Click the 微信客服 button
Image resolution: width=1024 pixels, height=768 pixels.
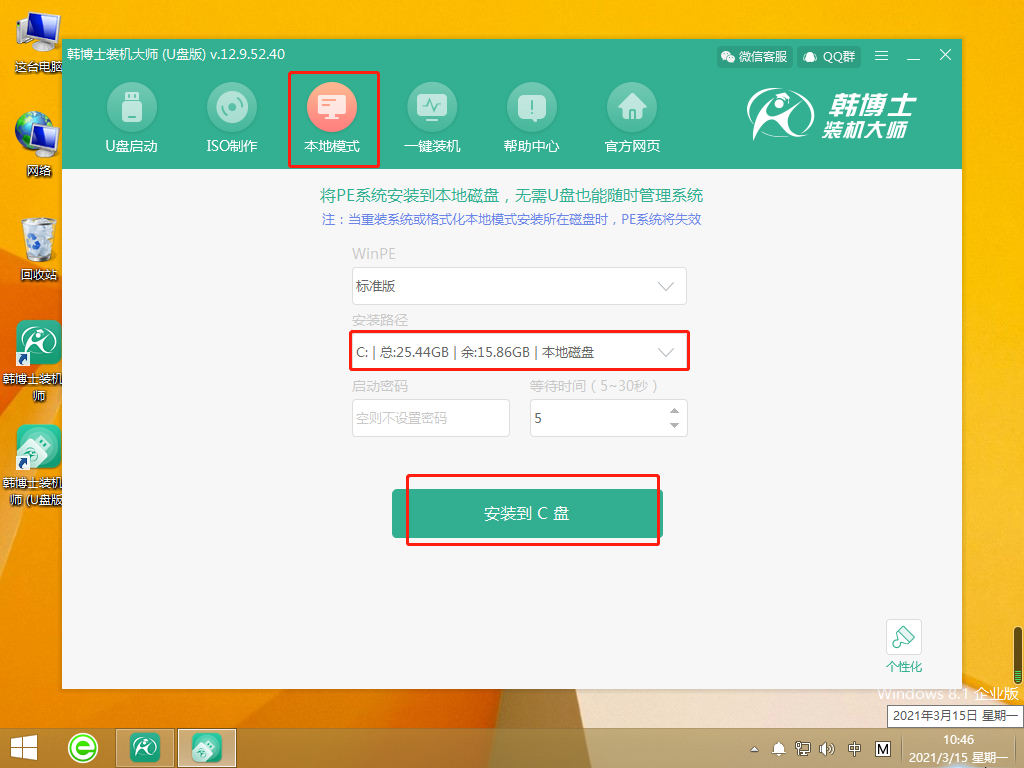tap(754, 57)
